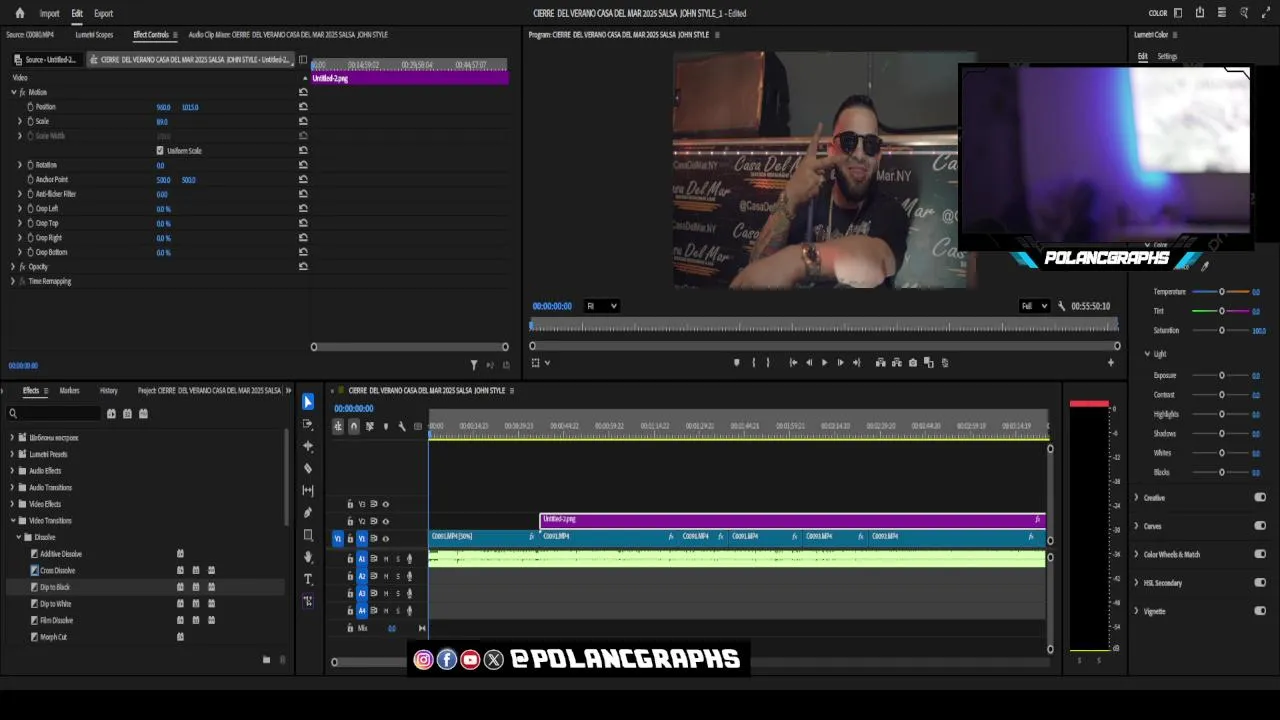Open Program Monitor zoom level Fit dropdown

pos(601,306)
